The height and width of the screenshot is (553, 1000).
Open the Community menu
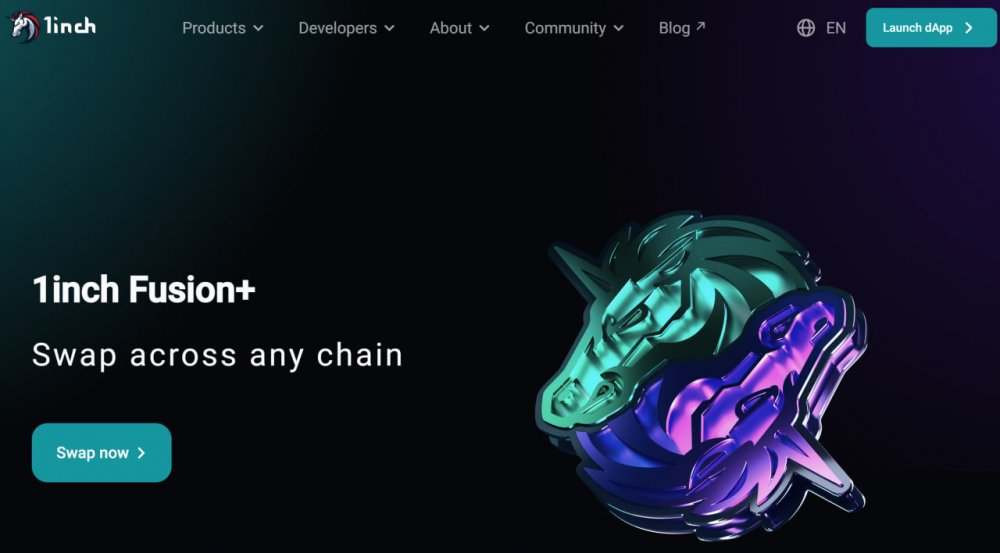(x=574, y=28)
